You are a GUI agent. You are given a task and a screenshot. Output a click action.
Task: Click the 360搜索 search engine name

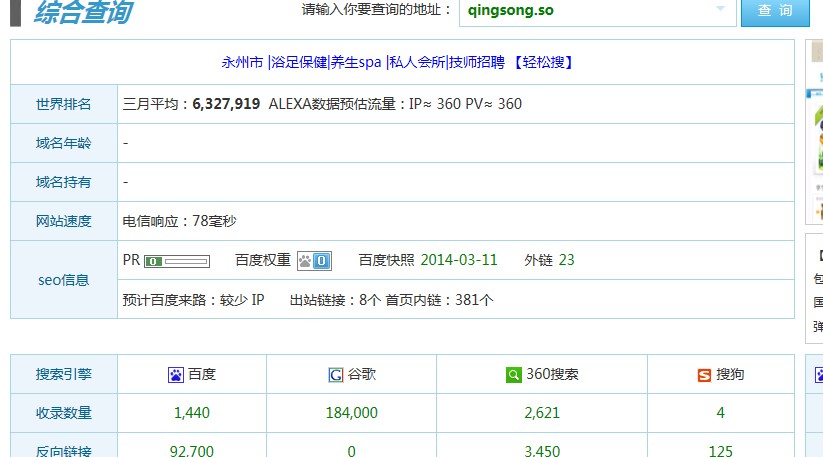click(x=552, y=375)
